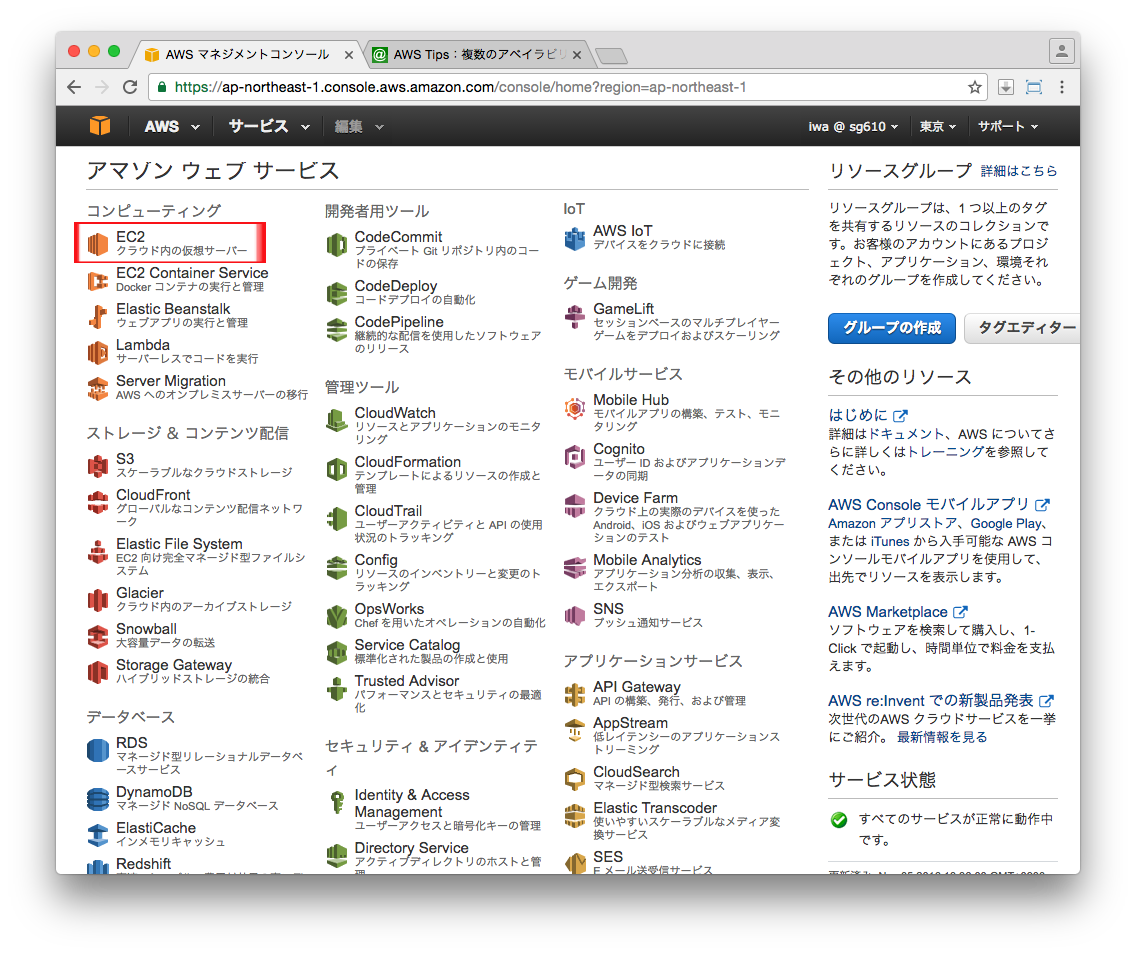This screenshot has width=1136, height=954.
Task: Select the ElastiCache icon
Action: point(98,835)
